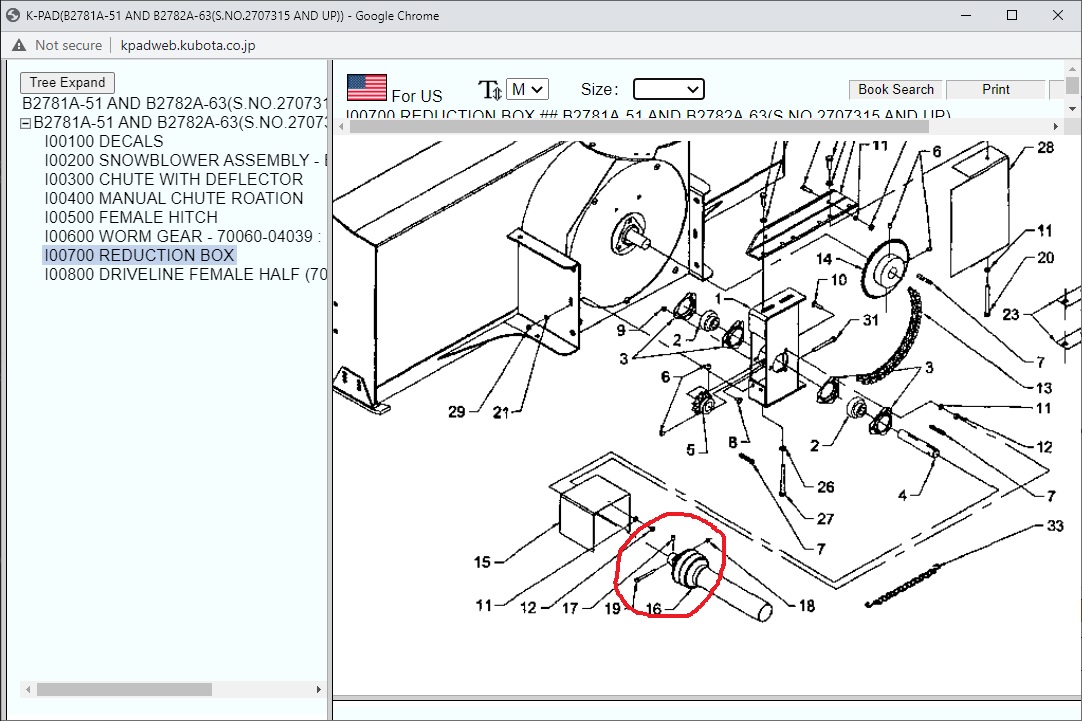Open the text size M dropdown
Image resolution: width=1082 pixels, height=721 pixels.
[526, 89]
